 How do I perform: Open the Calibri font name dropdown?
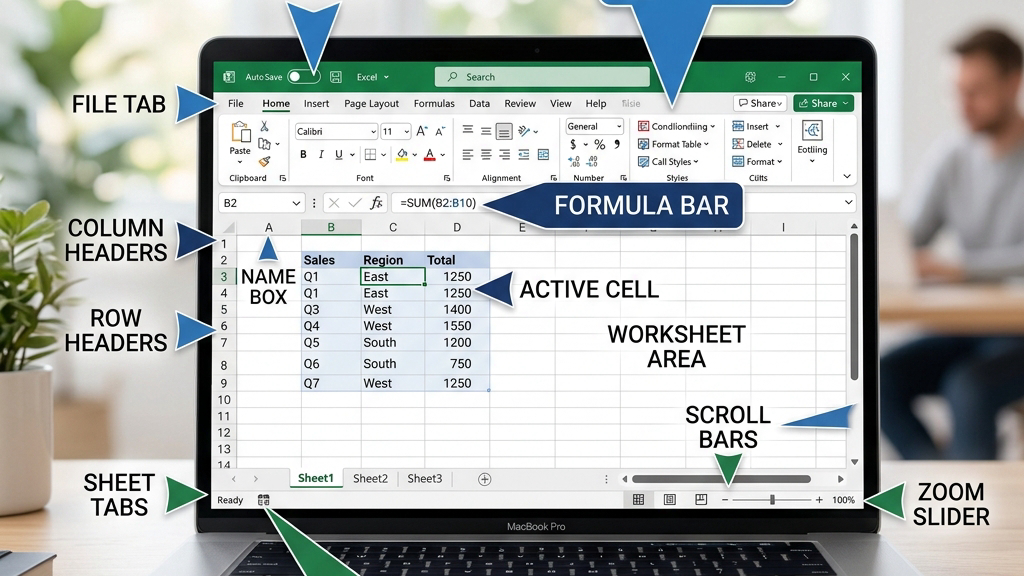336,131
